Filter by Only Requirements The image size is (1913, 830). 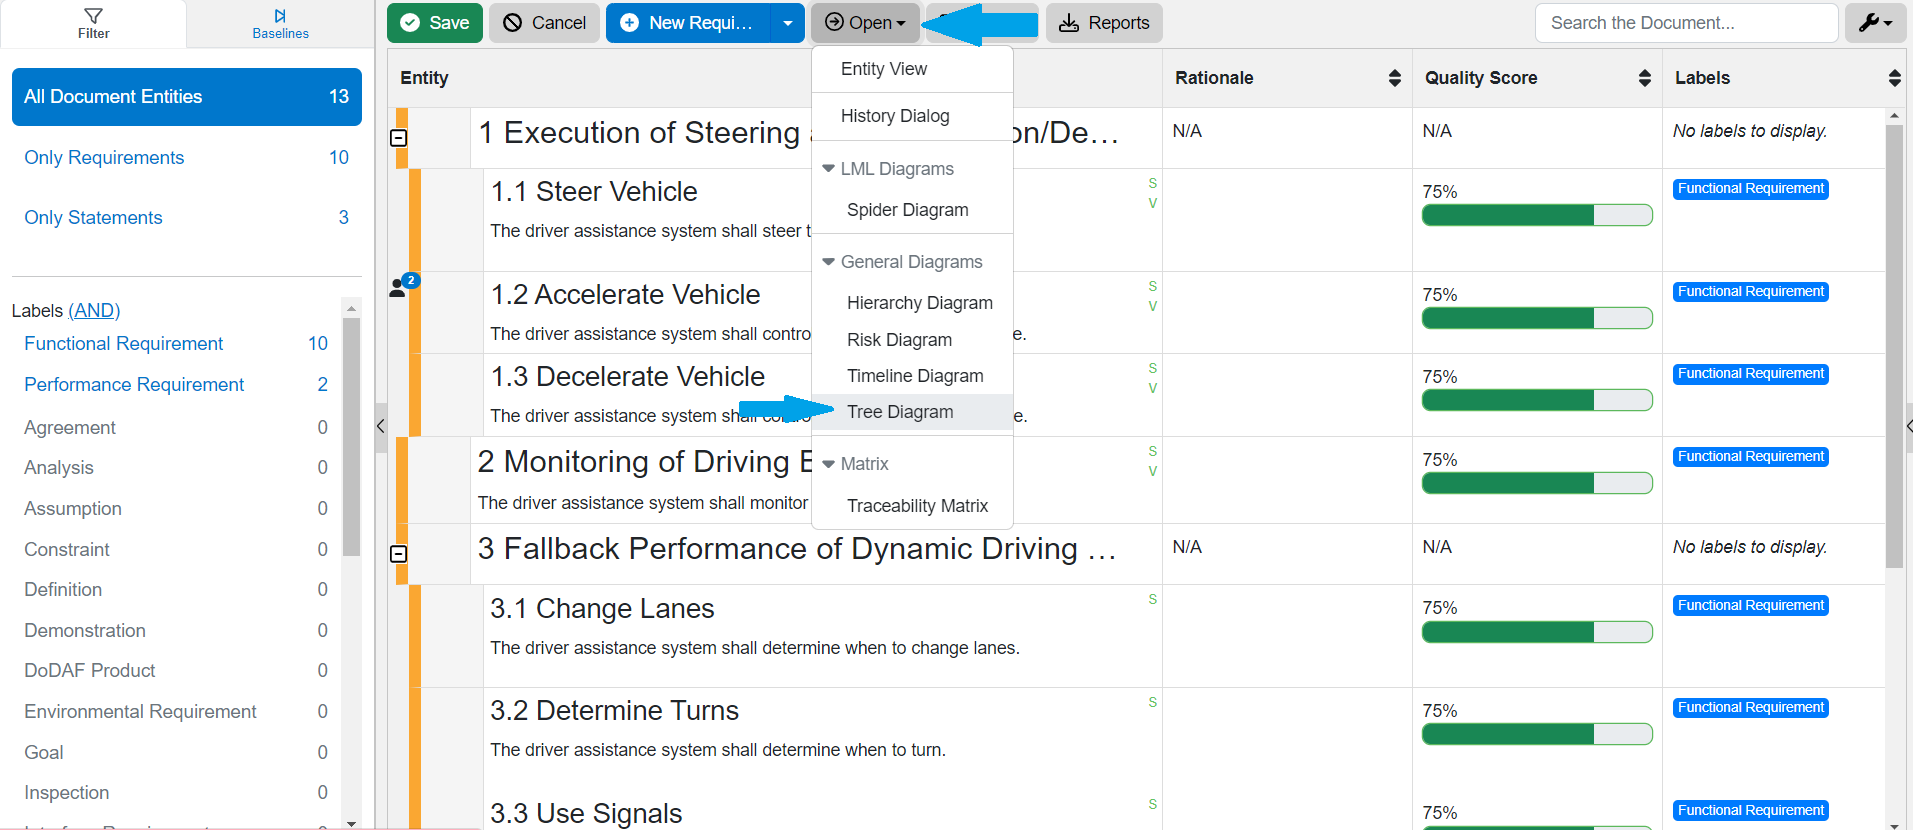[104, 158]
